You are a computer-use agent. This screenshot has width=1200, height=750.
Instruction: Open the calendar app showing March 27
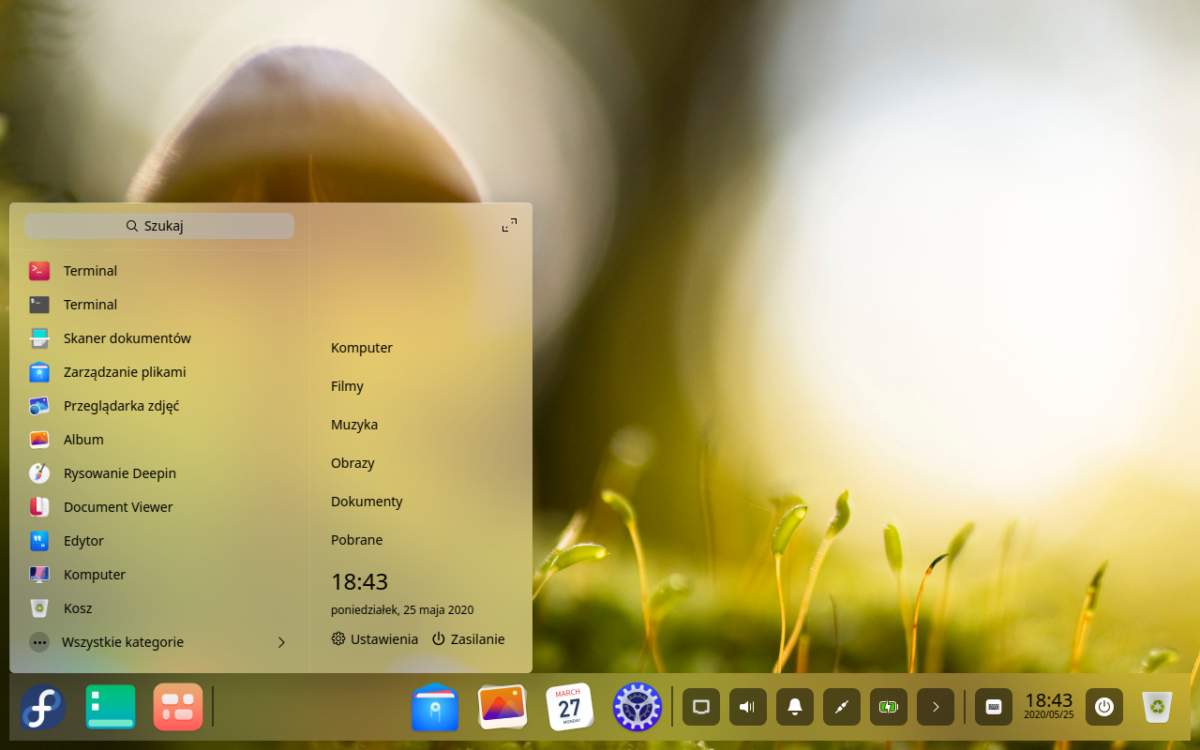pos(569,706)
